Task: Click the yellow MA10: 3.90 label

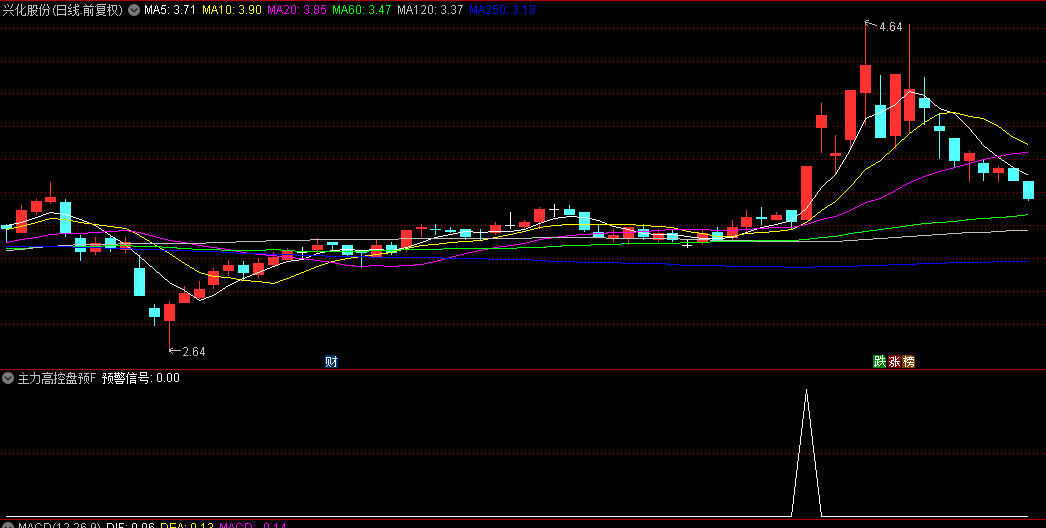Action: 231,10
